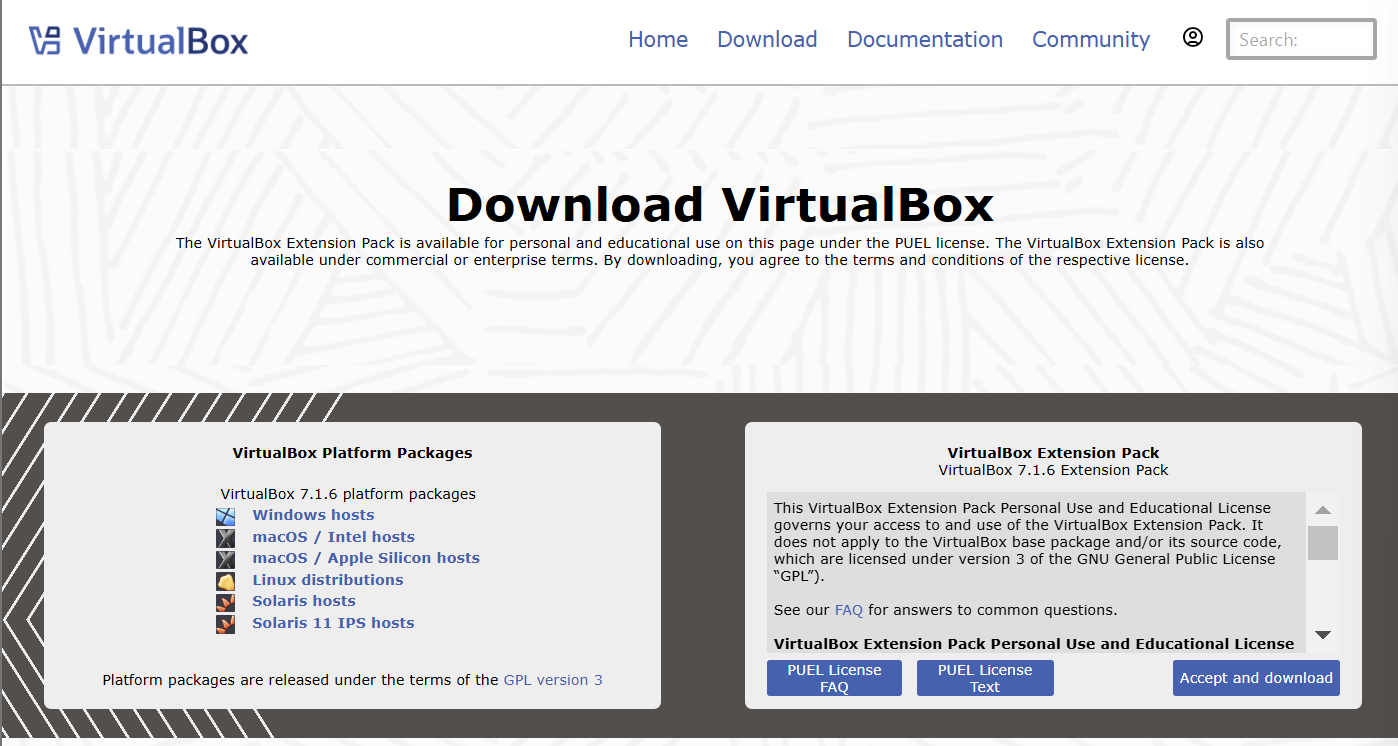Download the Windows hosts package
The width and height of the screenshot is (1398, 746).
(x=313, y=515)
